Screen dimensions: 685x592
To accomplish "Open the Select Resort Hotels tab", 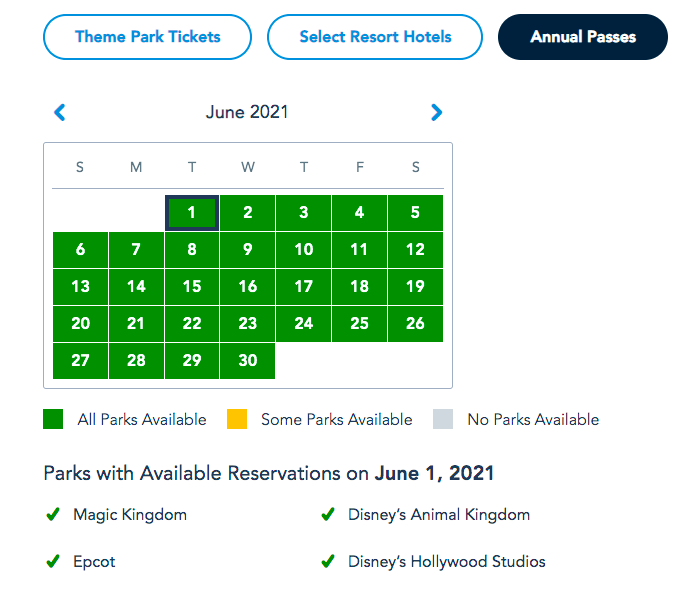I will (x=375, y=37).
